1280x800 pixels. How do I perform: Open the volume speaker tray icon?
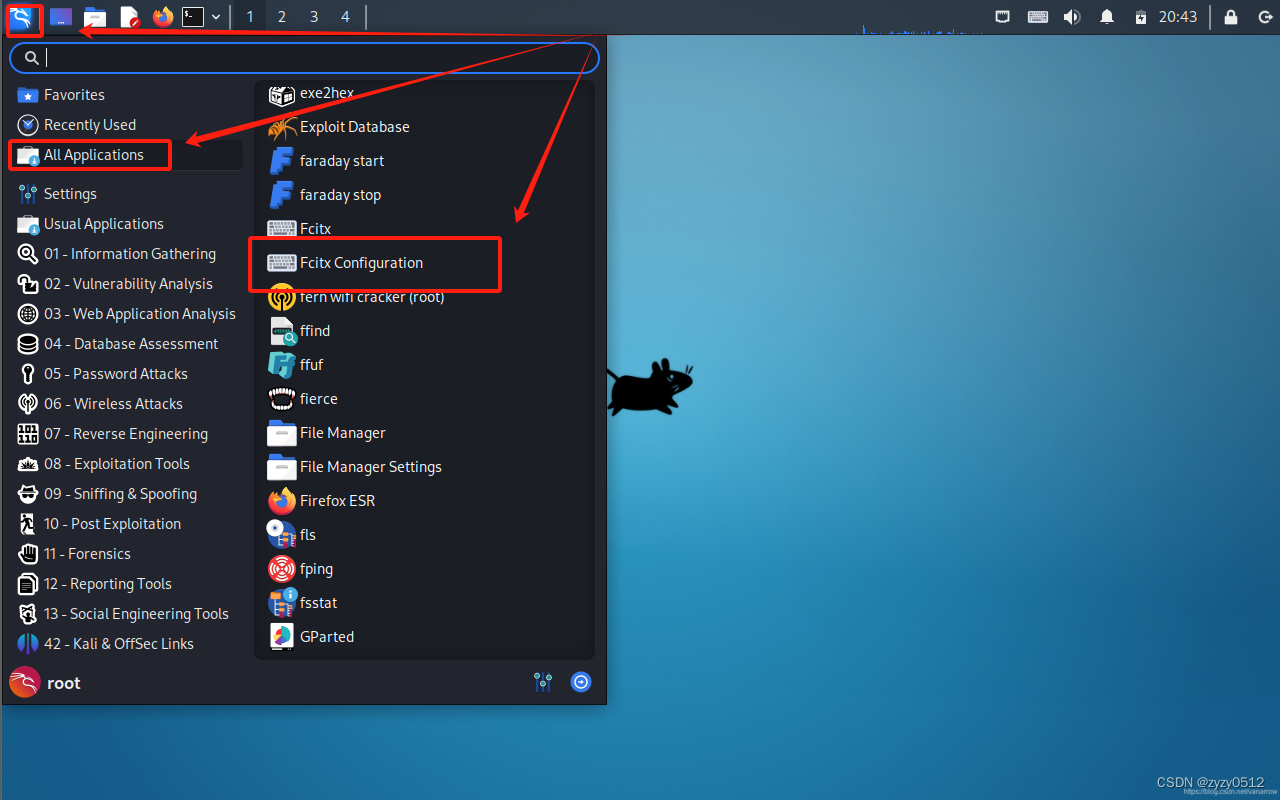(x=1072, y=17)
